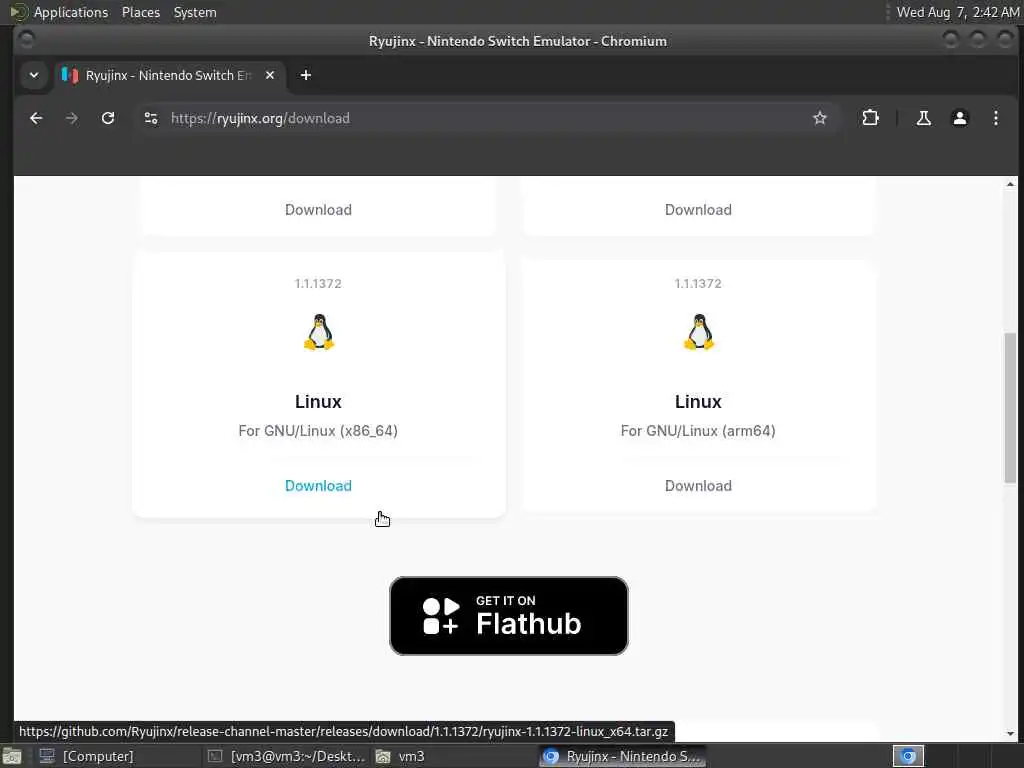Viewport: 1024px width, 768px height.
Task: Click the forward navigation arrow
Action: point(72,118)
